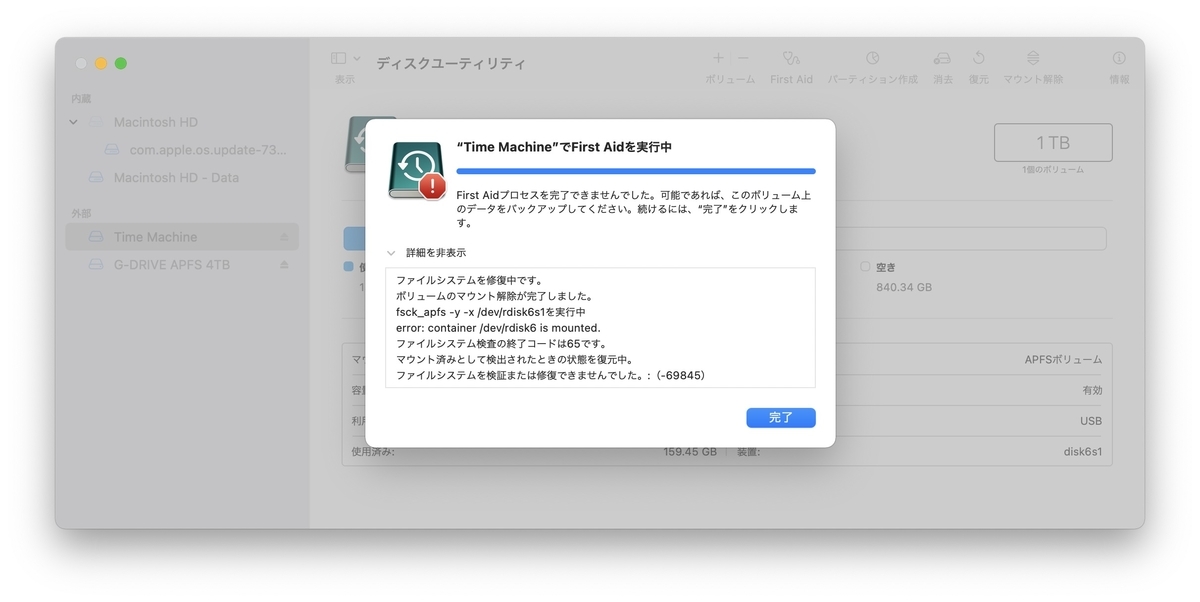Eject the G-DRIVE APFS 4TB volume
The image size is (1200, 602).
pyautogui.click(x=284, y=265)
